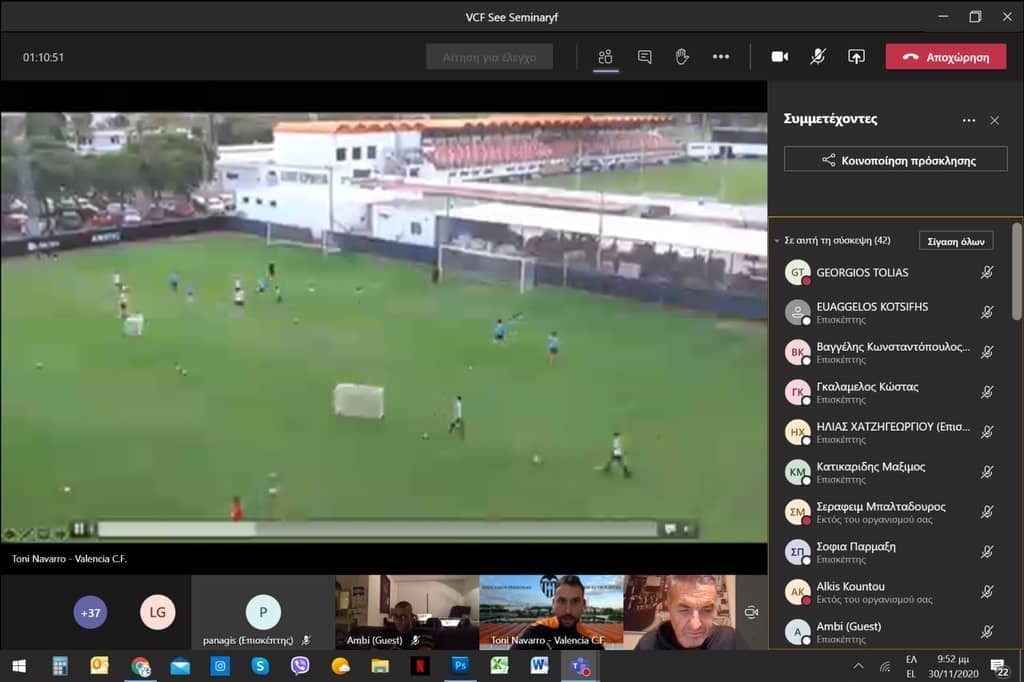This screenshot has width=1024, height=682.
Task: Click the mic icon next to EUAGGELOS KOTSIFHS
Action: click(x=987, y=312)
